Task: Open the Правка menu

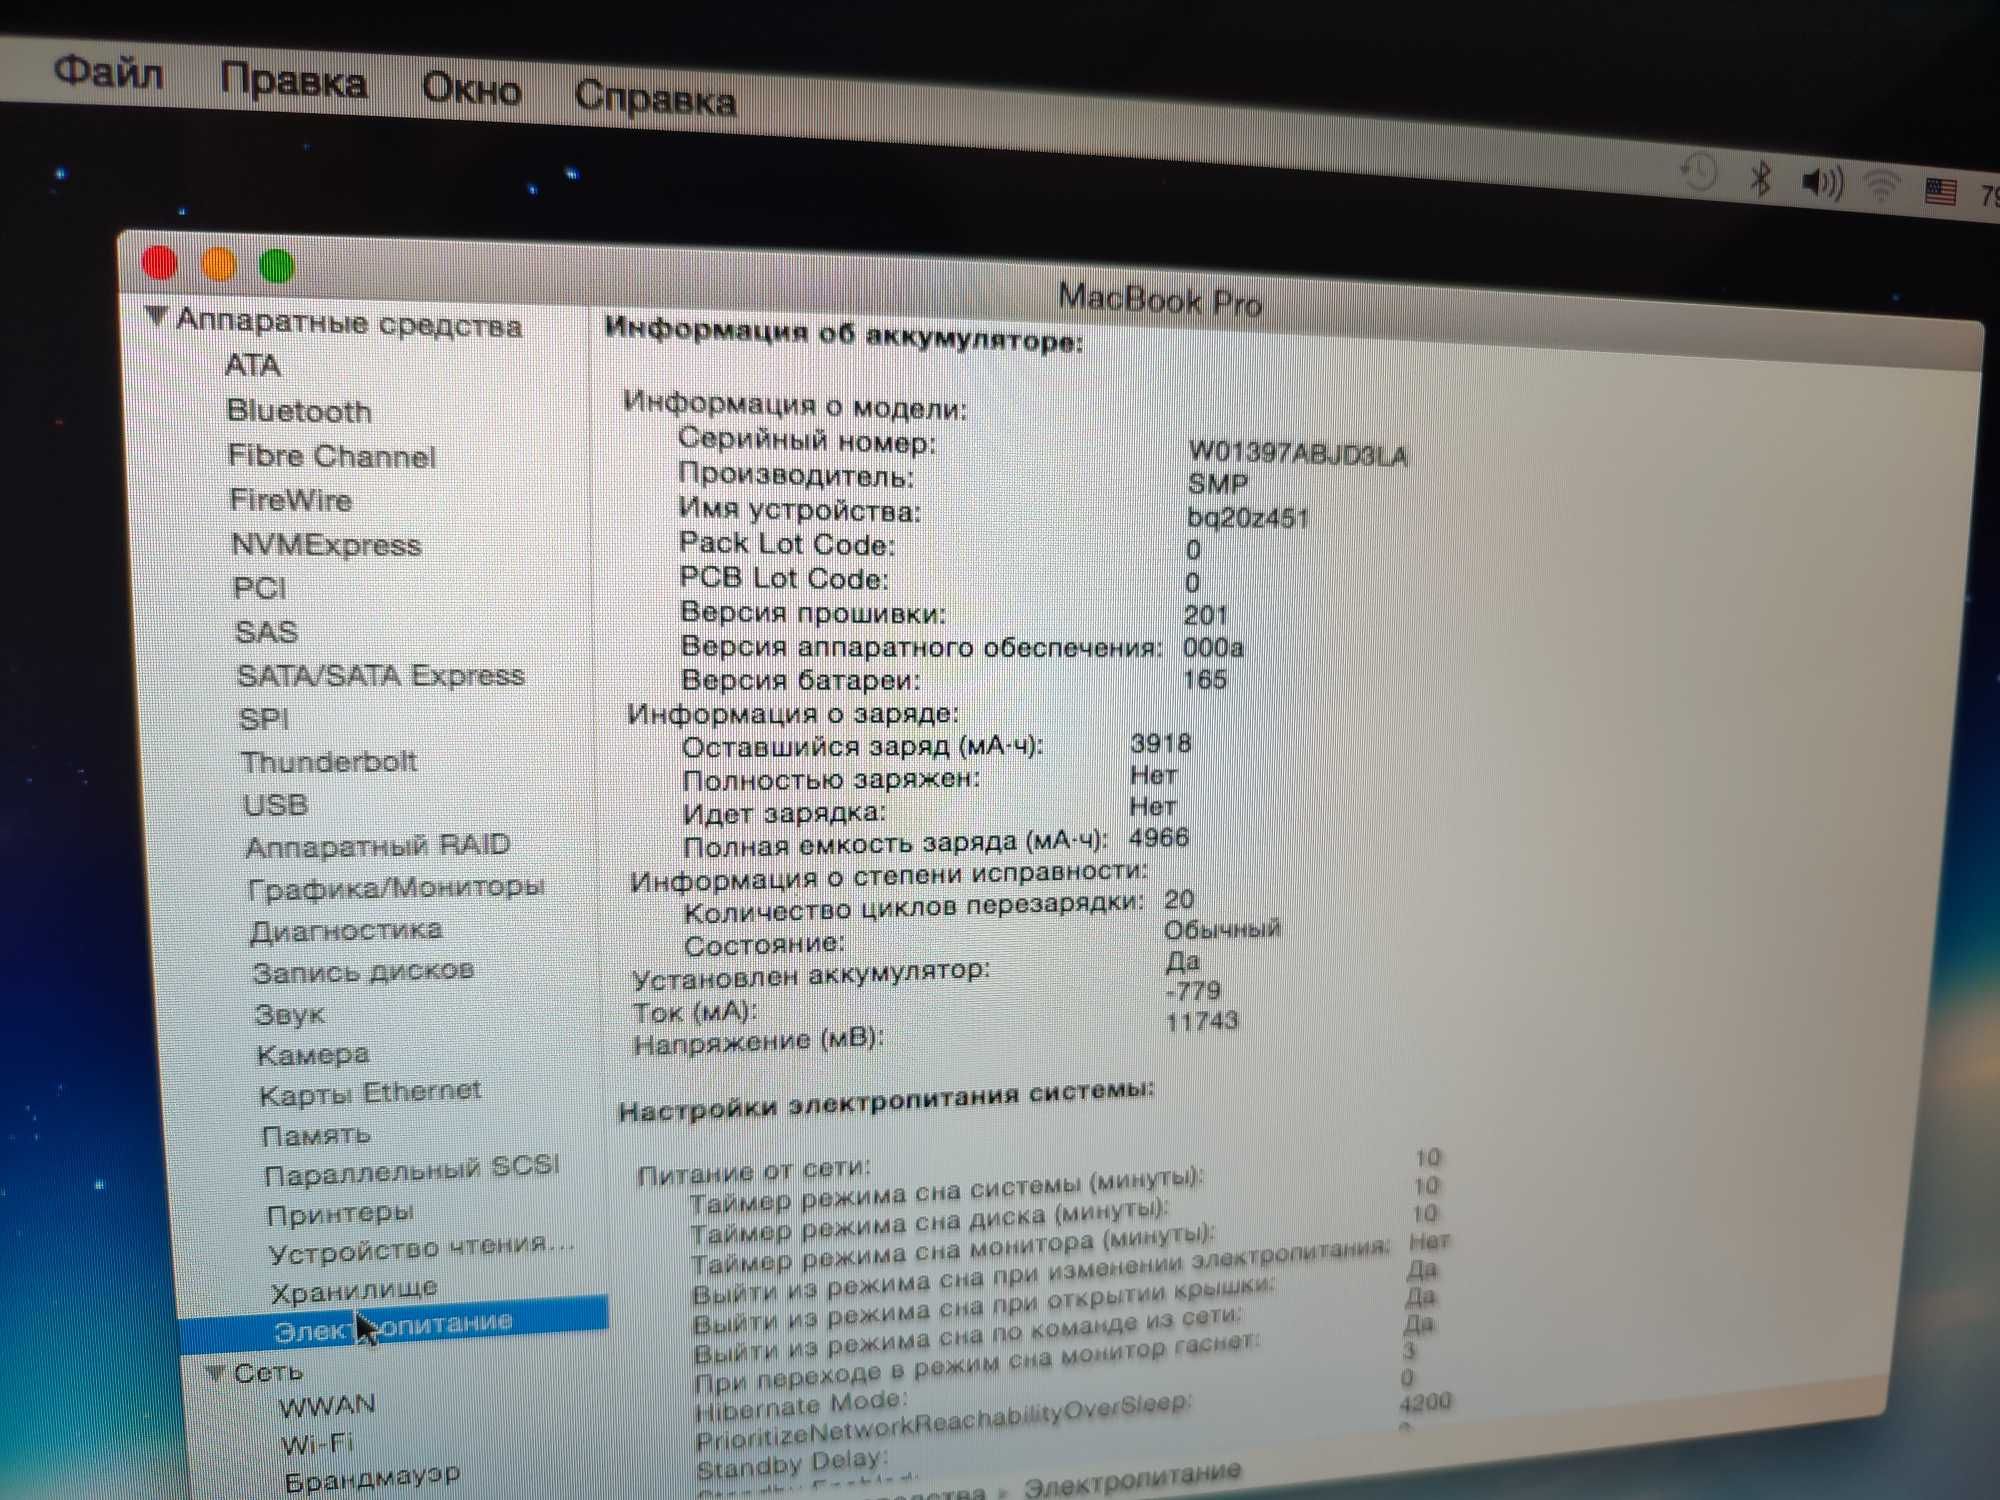Action: click(x=293, y=81)
